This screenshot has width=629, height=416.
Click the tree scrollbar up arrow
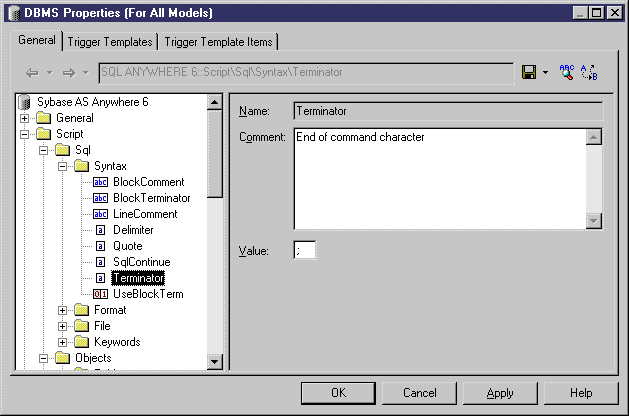(215, 102)
